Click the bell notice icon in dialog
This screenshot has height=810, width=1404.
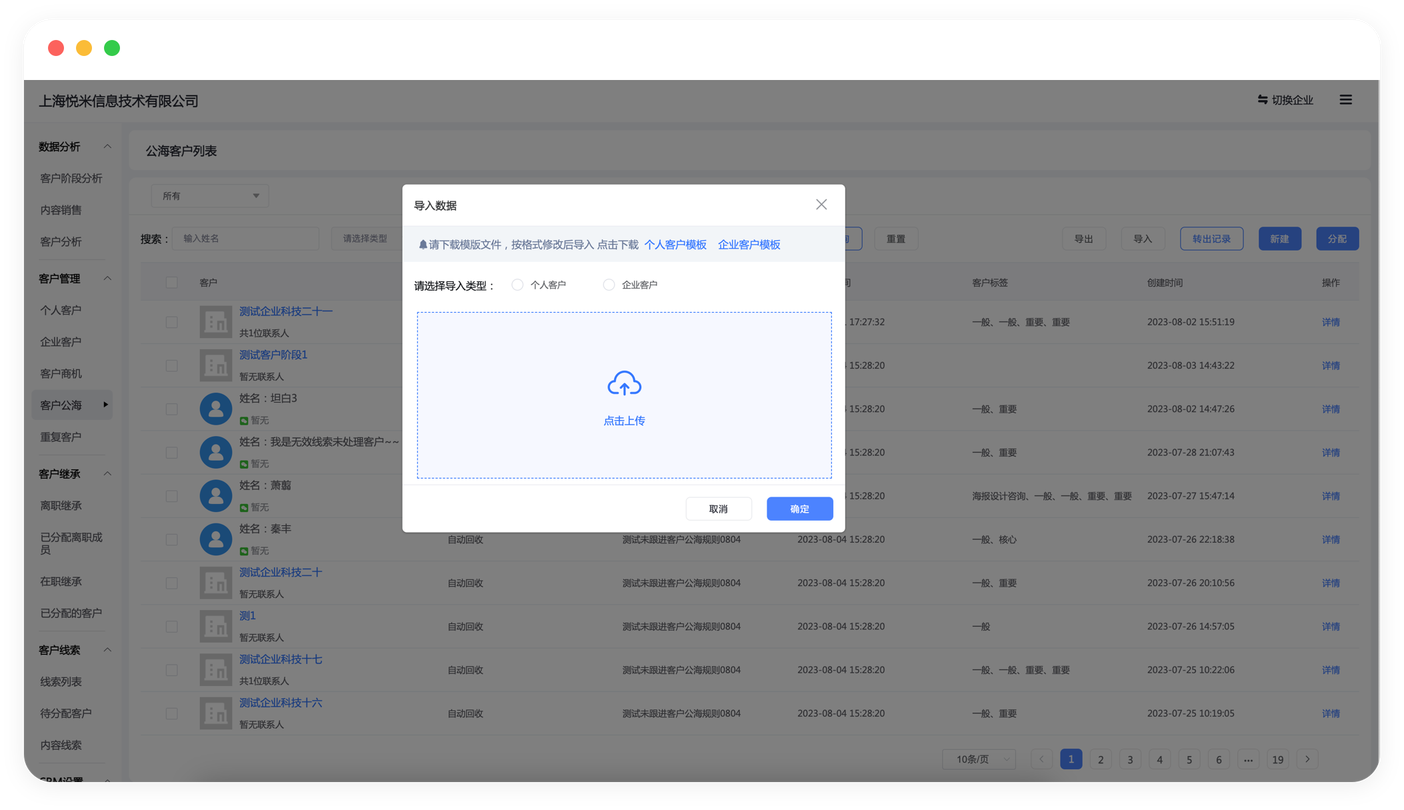click(423, 245)
